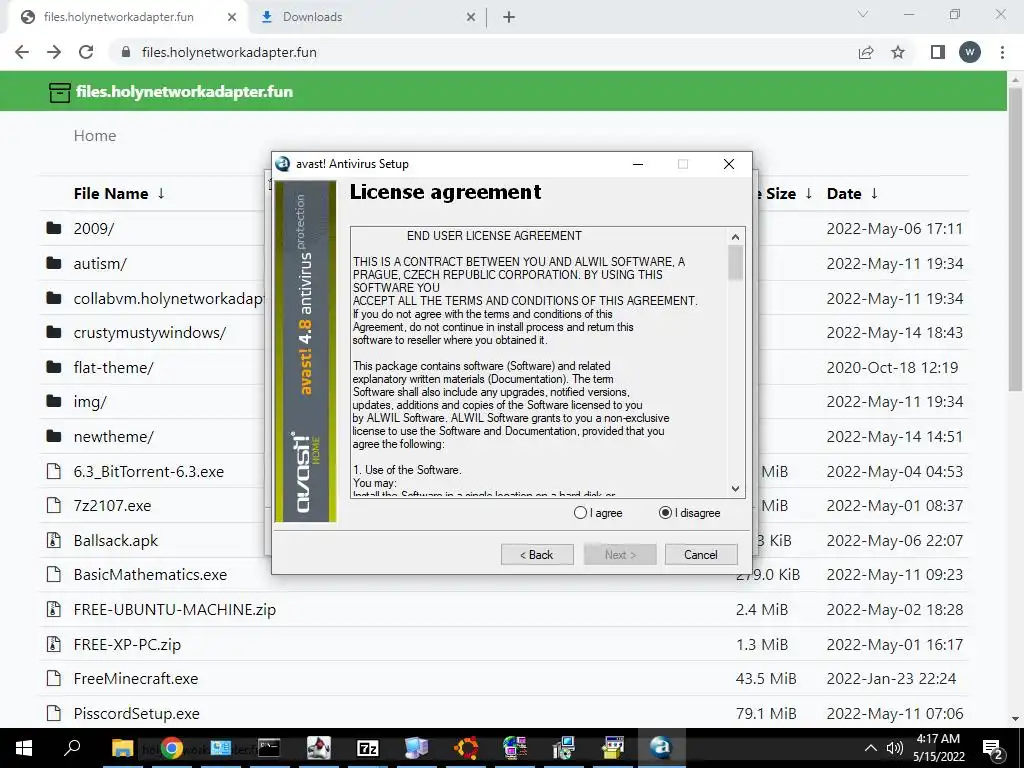Open the autism/ folder

(100, 263)
